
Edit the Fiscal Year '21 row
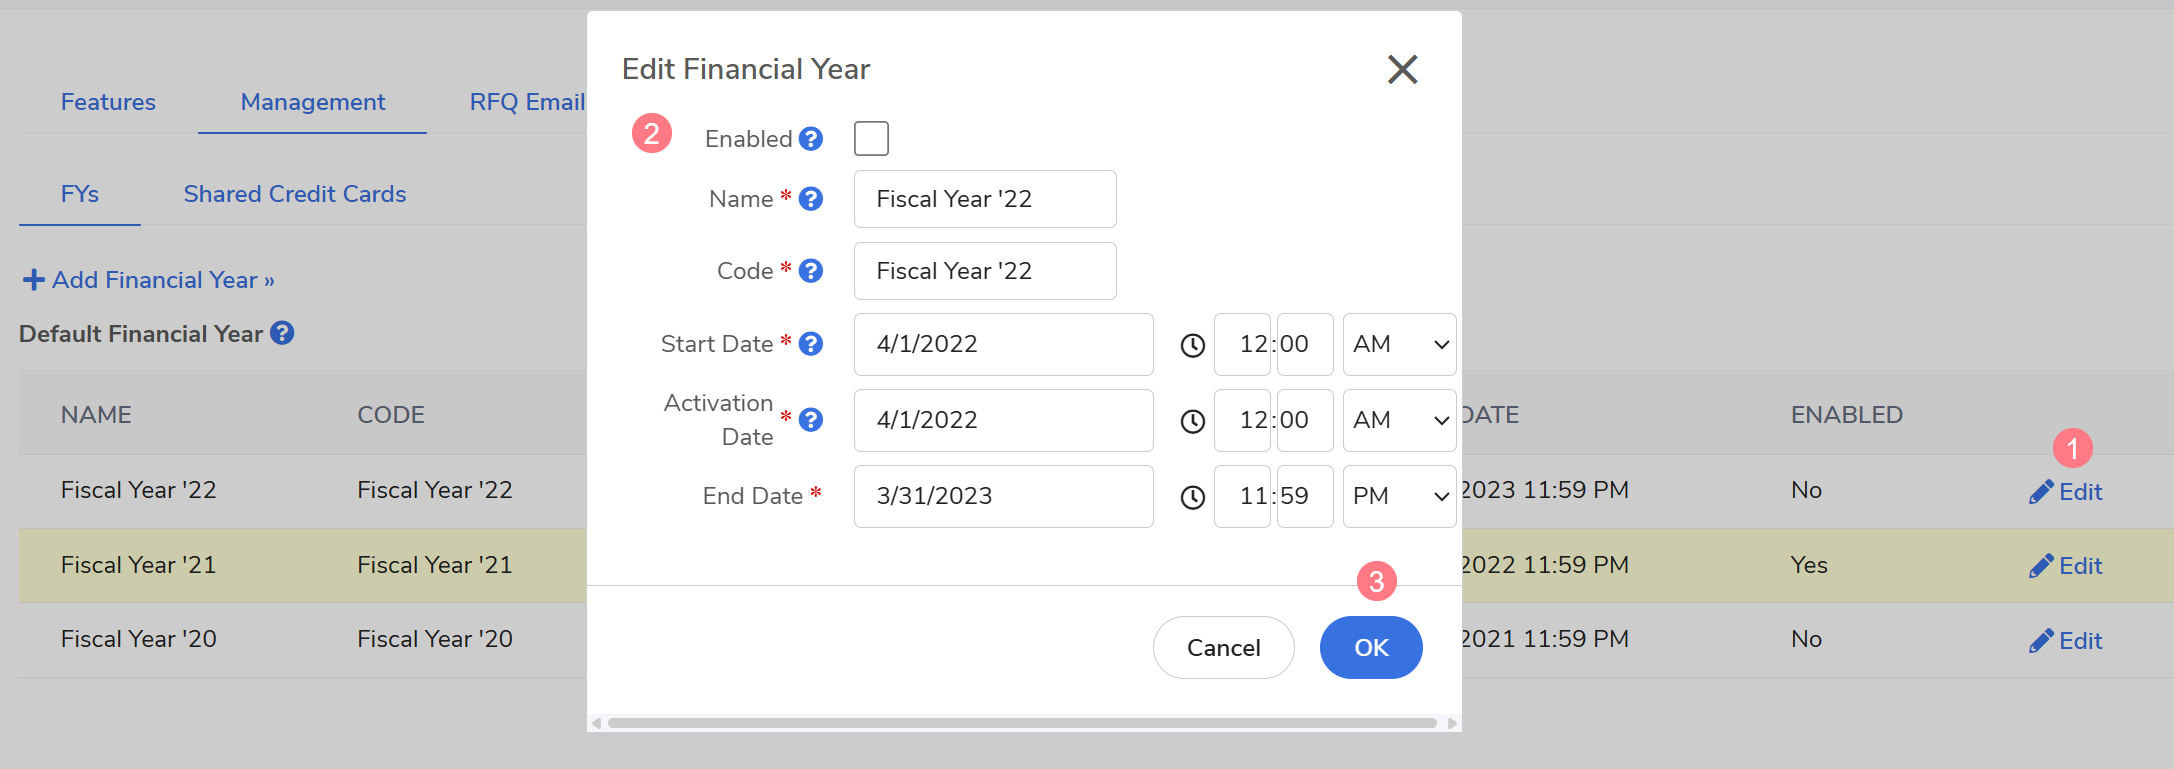2066,566
